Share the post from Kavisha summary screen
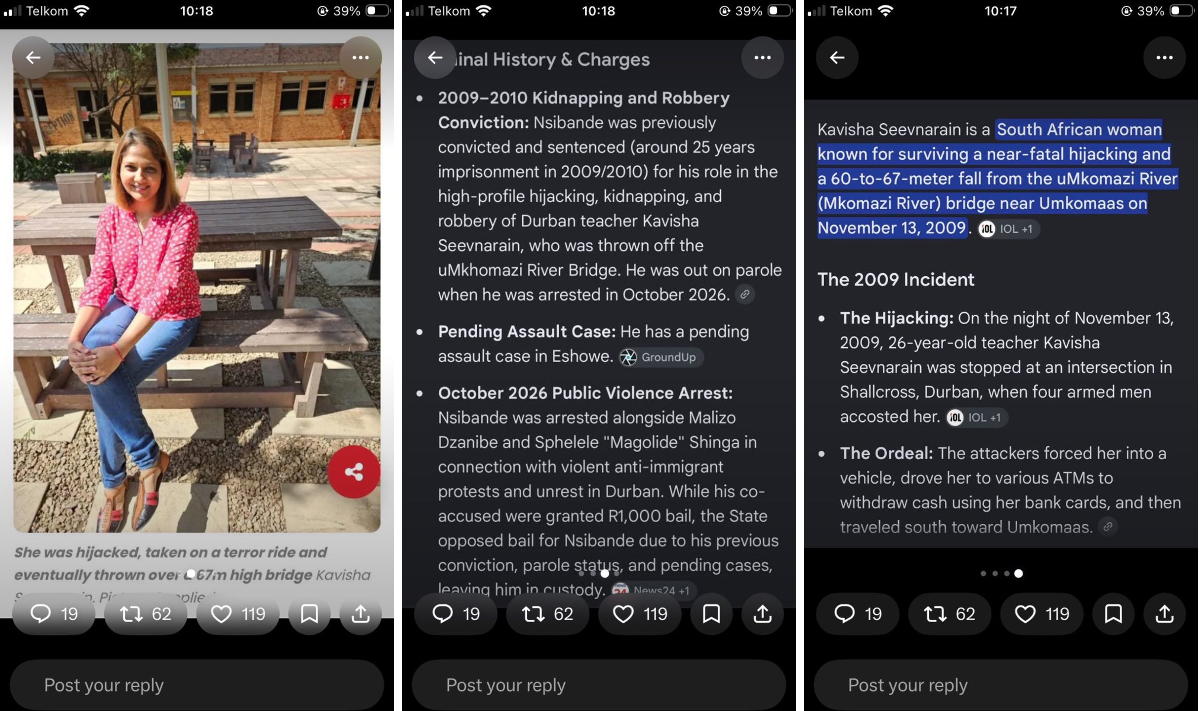The height and width of the screenshot is (711, 1200). click(x=1165, y=614)
